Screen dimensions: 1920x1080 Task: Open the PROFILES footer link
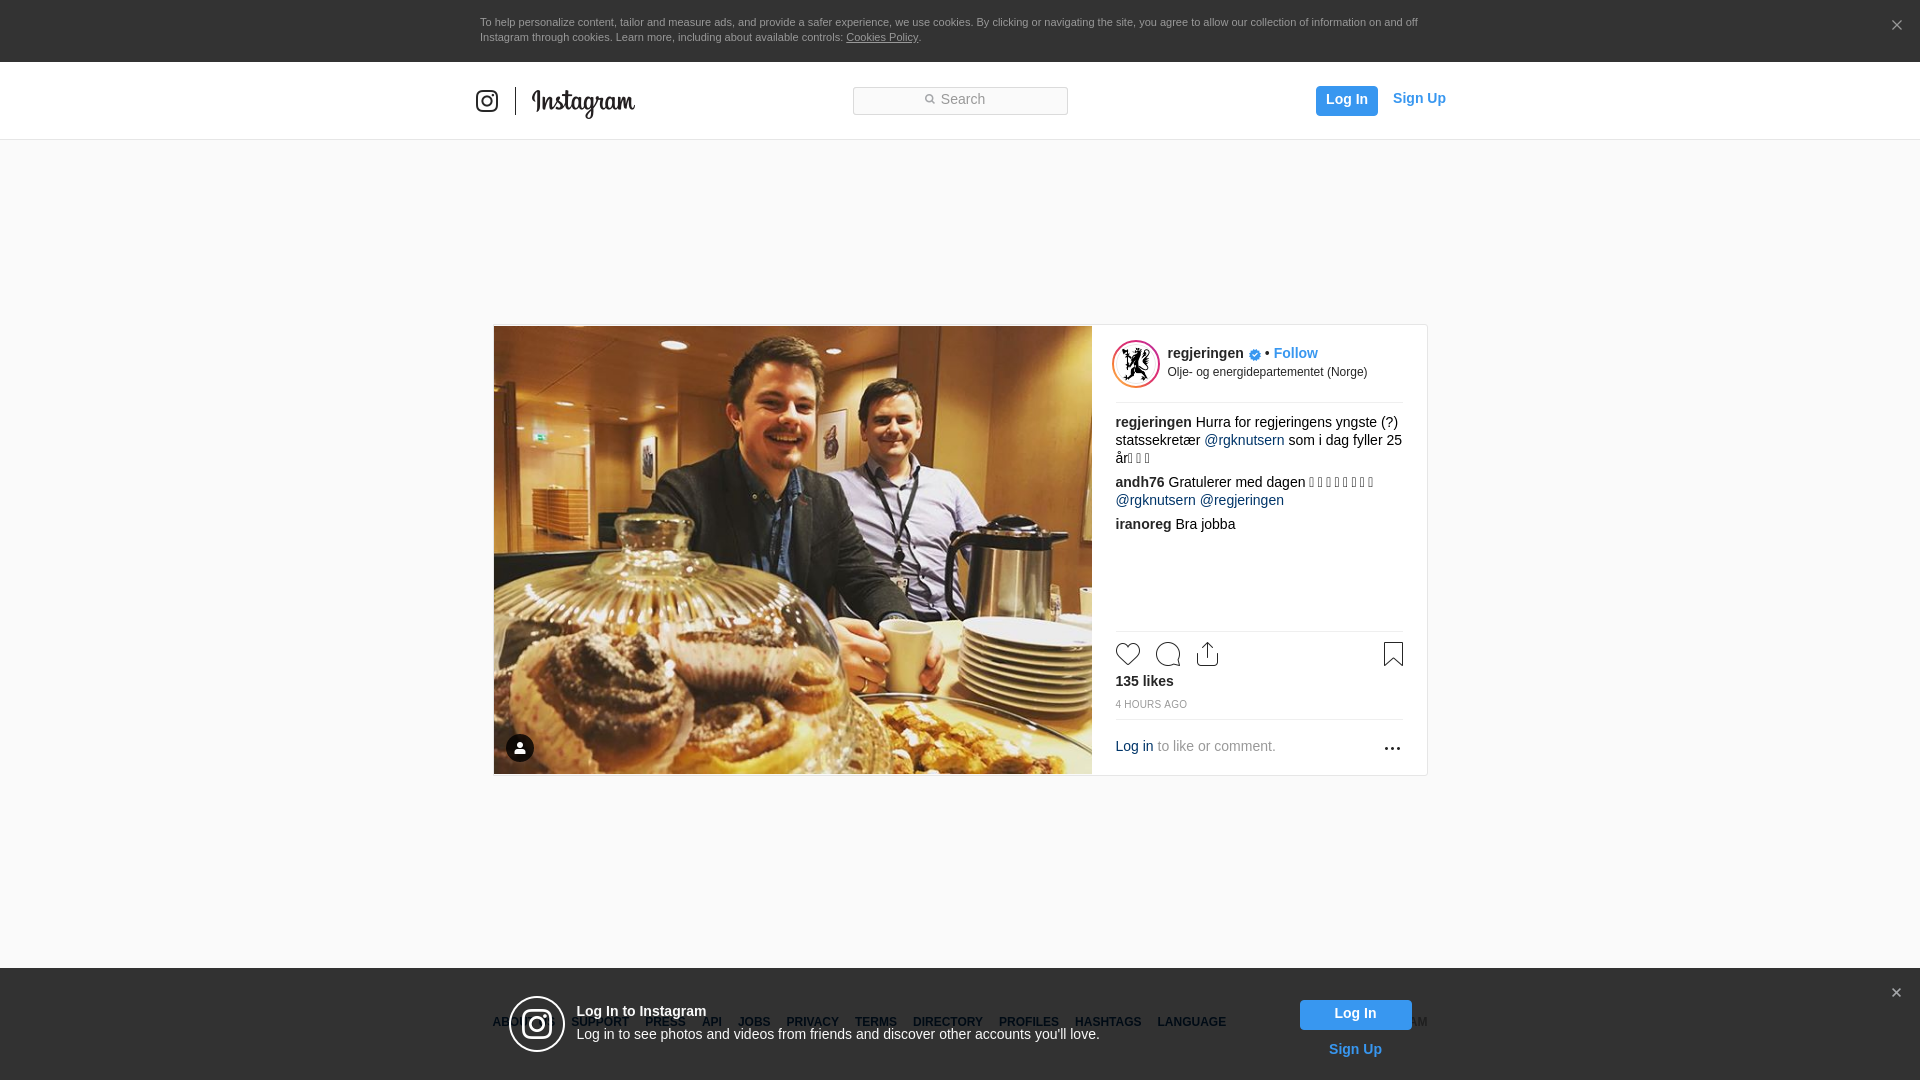[1028, 1022]
